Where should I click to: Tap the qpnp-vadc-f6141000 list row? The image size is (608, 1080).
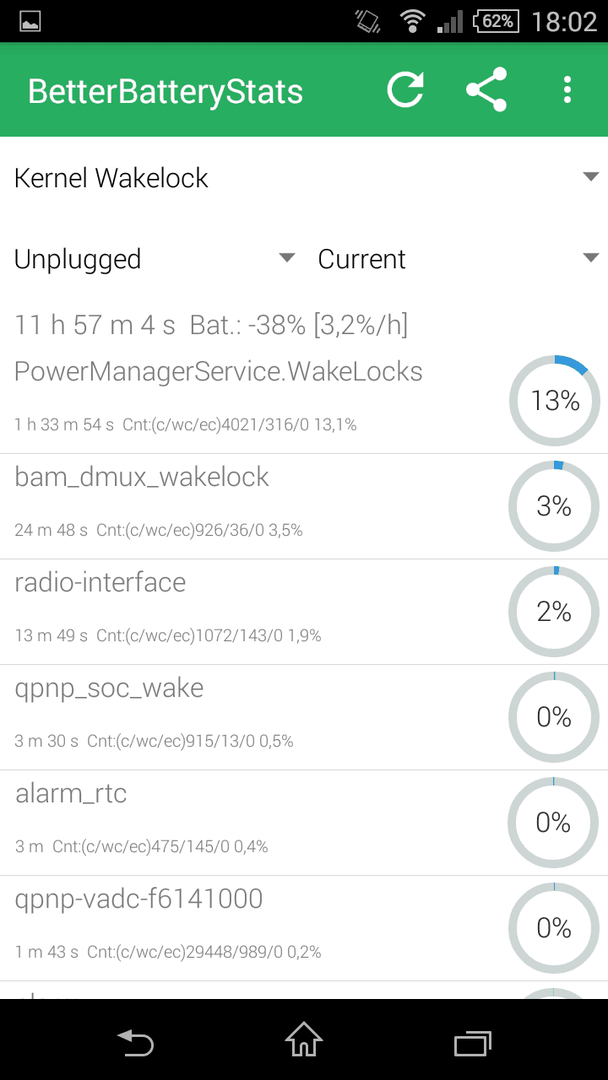click(304, 928)
